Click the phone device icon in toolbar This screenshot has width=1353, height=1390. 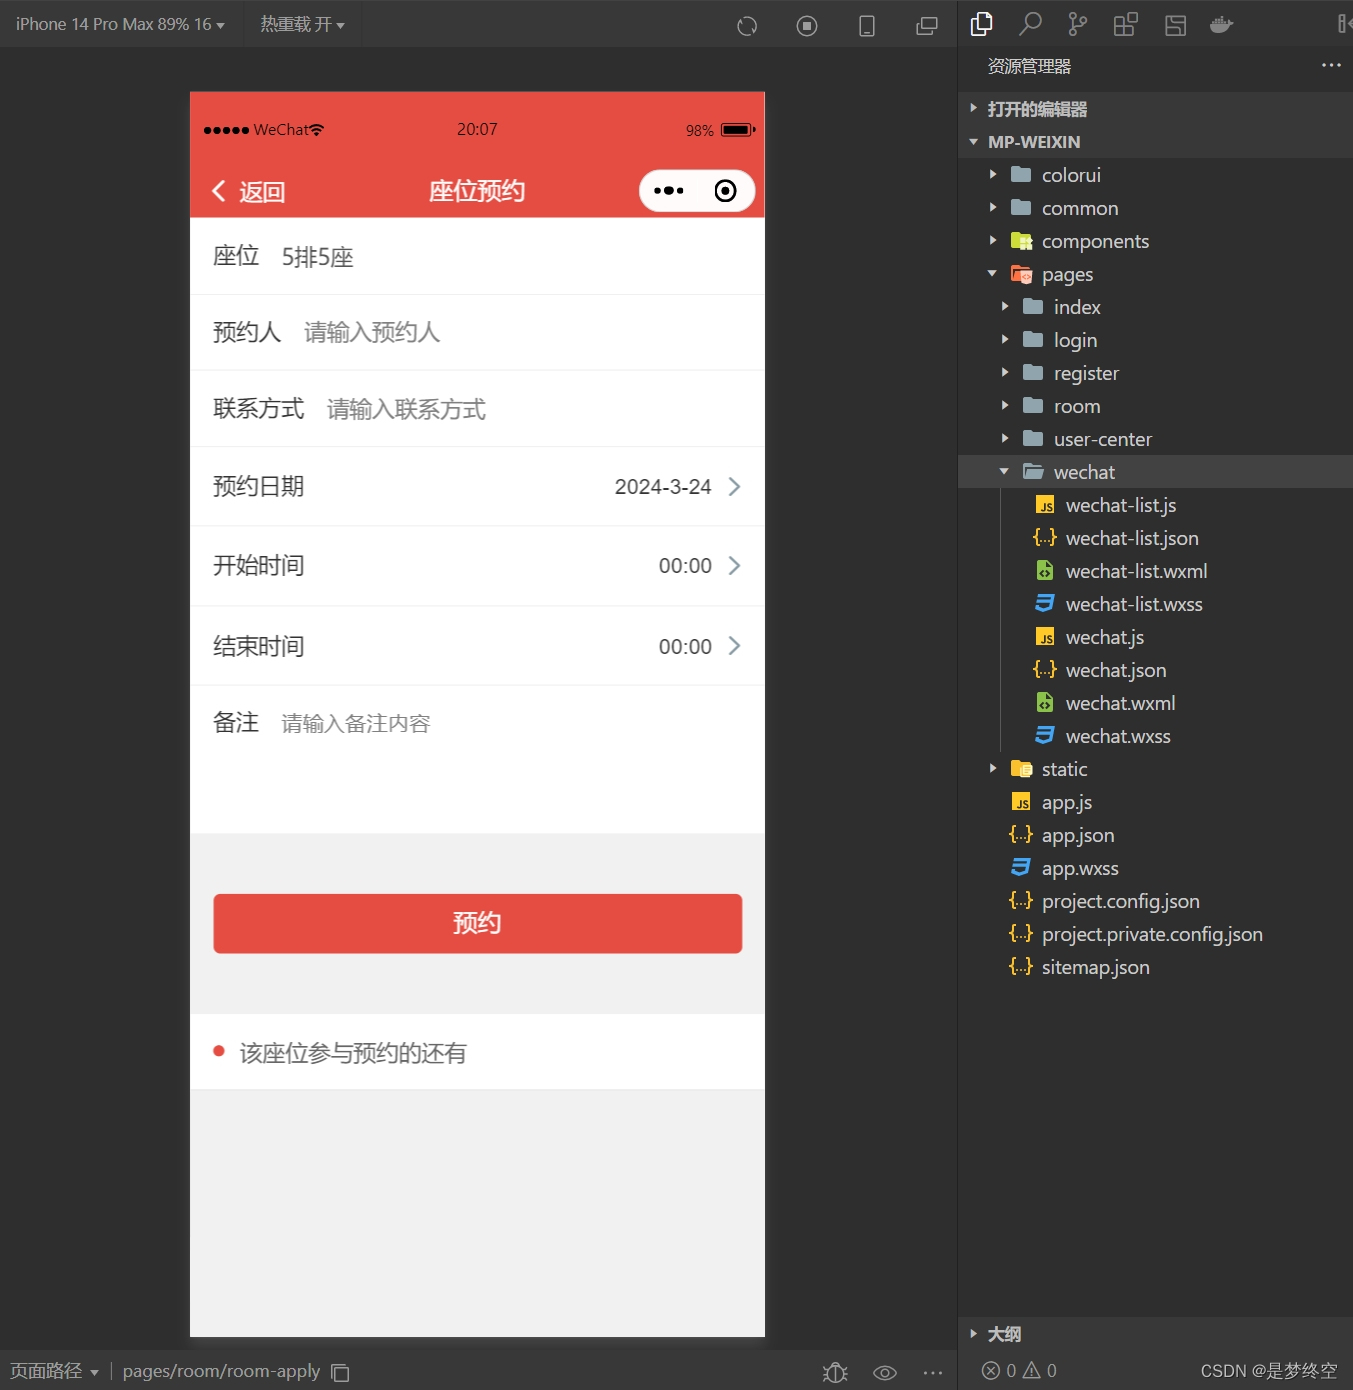pos(867,26)
